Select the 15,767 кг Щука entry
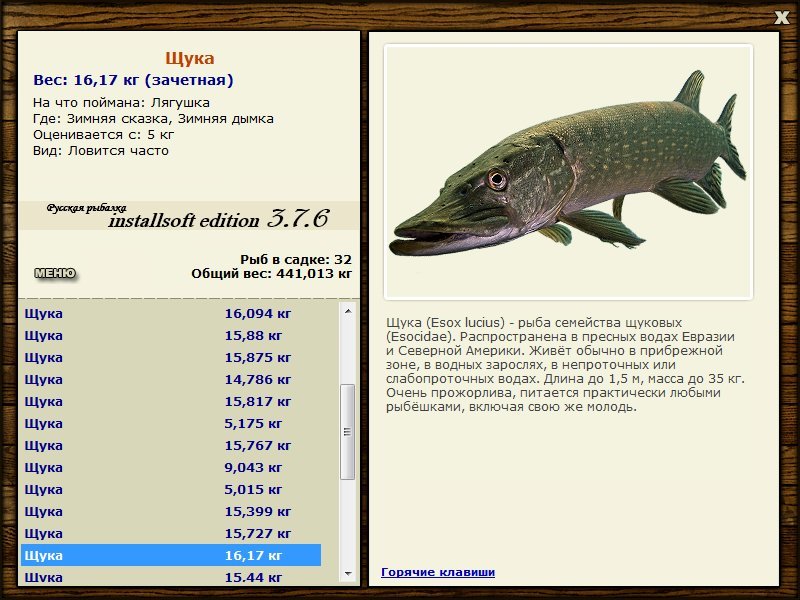Screen dimensions: 800x600 tap(170, 445)
